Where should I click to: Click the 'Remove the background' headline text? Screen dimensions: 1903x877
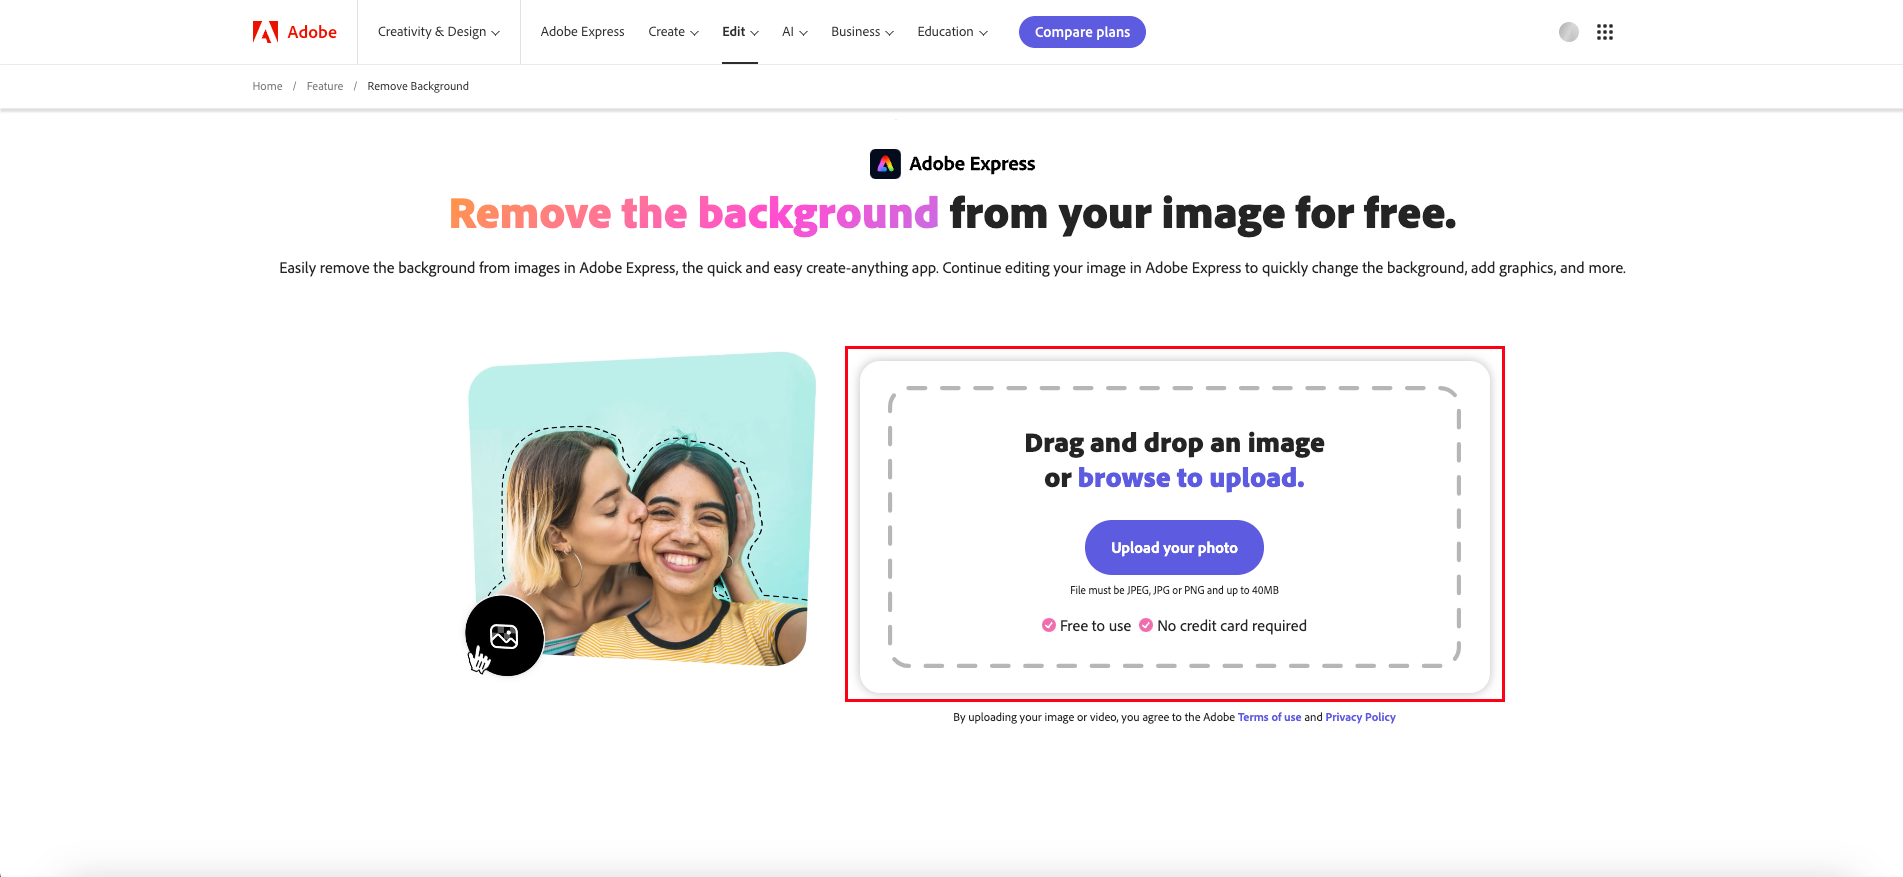(x=694, y=214)
